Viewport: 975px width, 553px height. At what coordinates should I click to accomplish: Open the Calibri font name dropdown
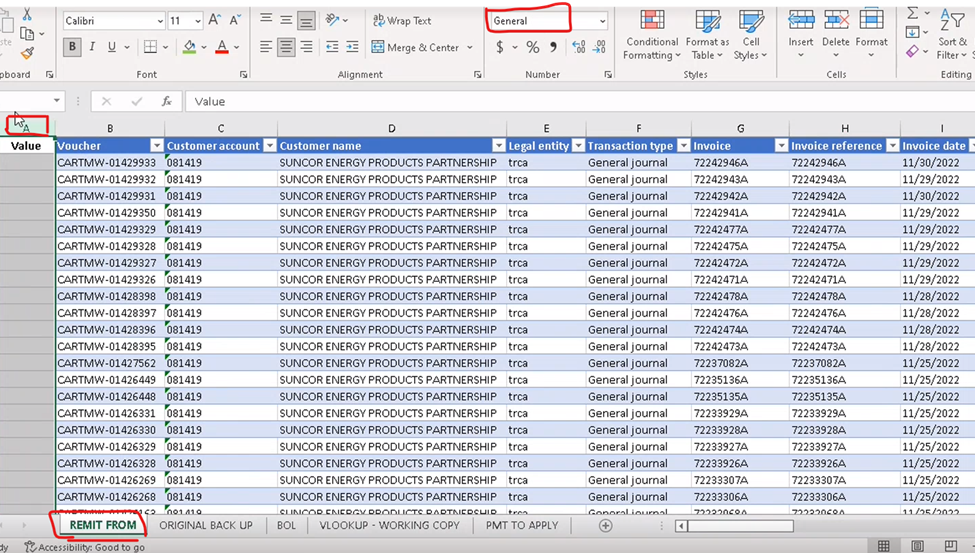click(x=160, y=21)
